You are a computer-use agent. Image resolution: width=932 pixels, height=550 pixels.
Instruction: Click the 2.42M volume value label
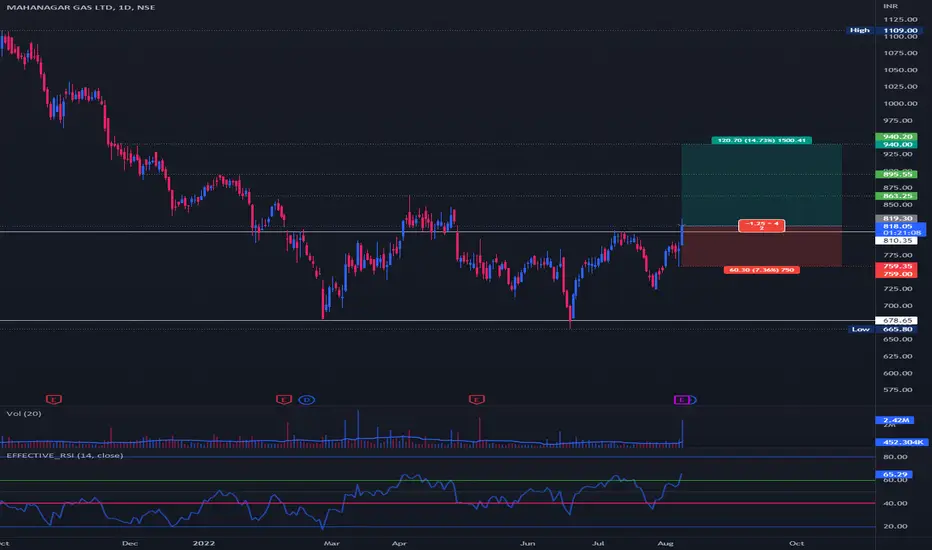click(x=895, y=420)
